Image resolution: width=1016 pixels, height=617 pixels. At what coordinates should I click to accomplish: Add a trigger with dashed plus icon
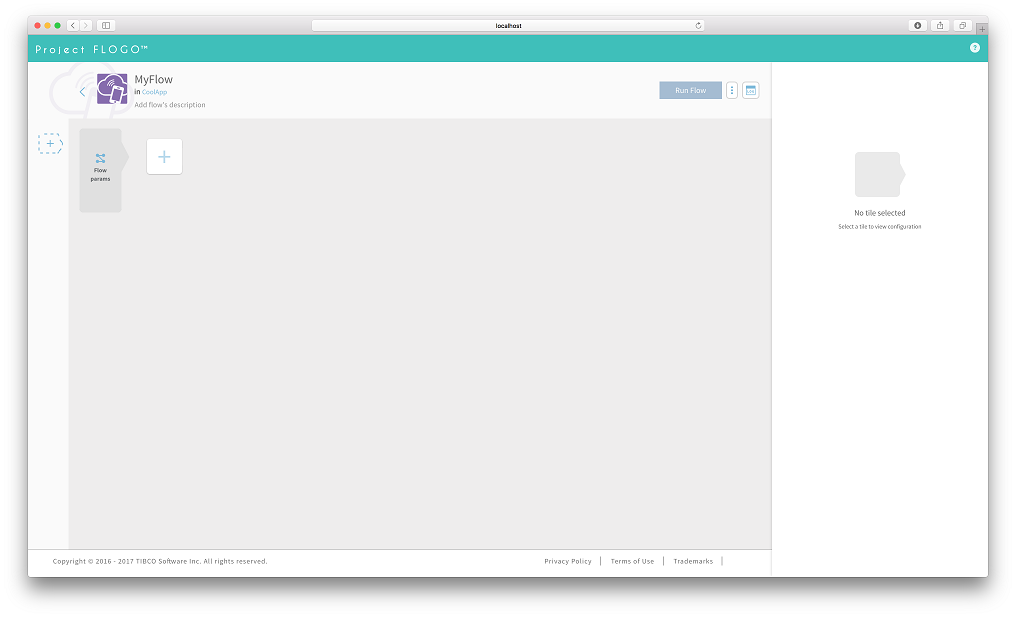point(50,143)
